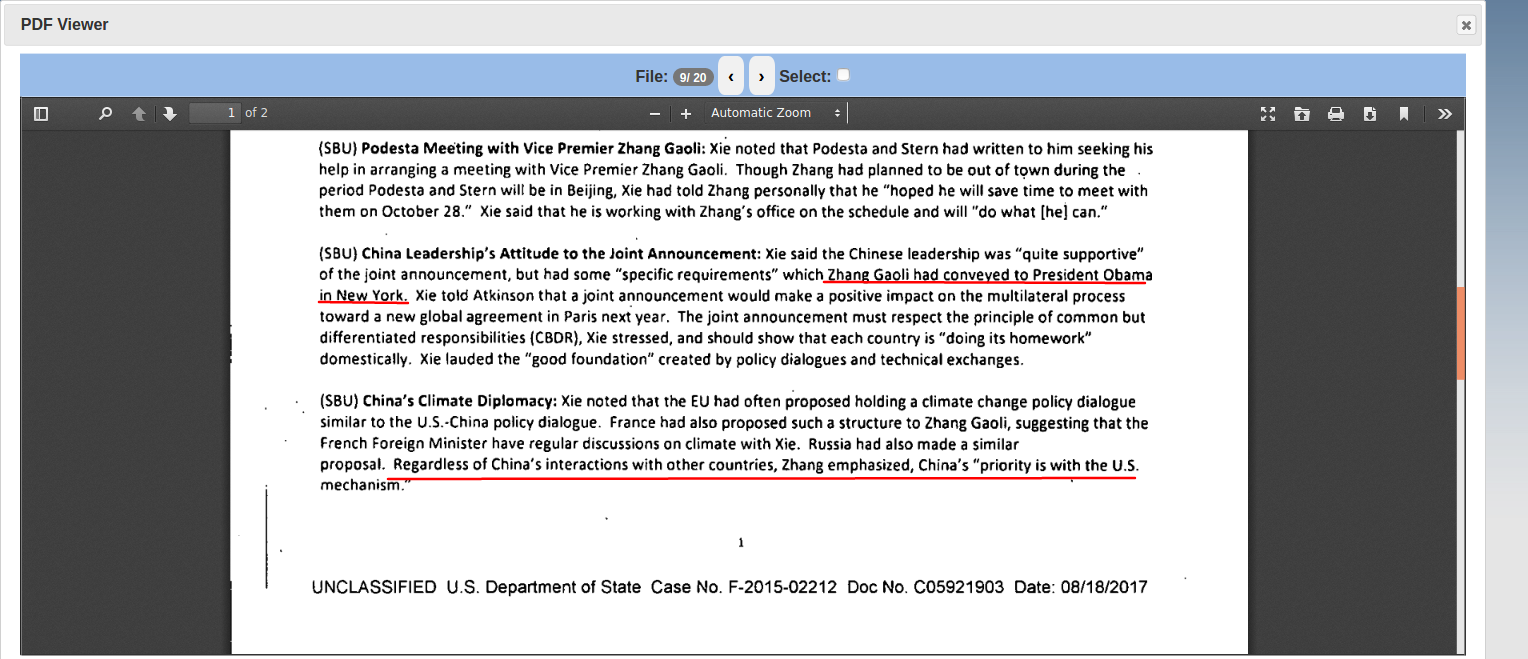
Task: Toggle the PDF sidebar panel
Action: click(41, 114)
